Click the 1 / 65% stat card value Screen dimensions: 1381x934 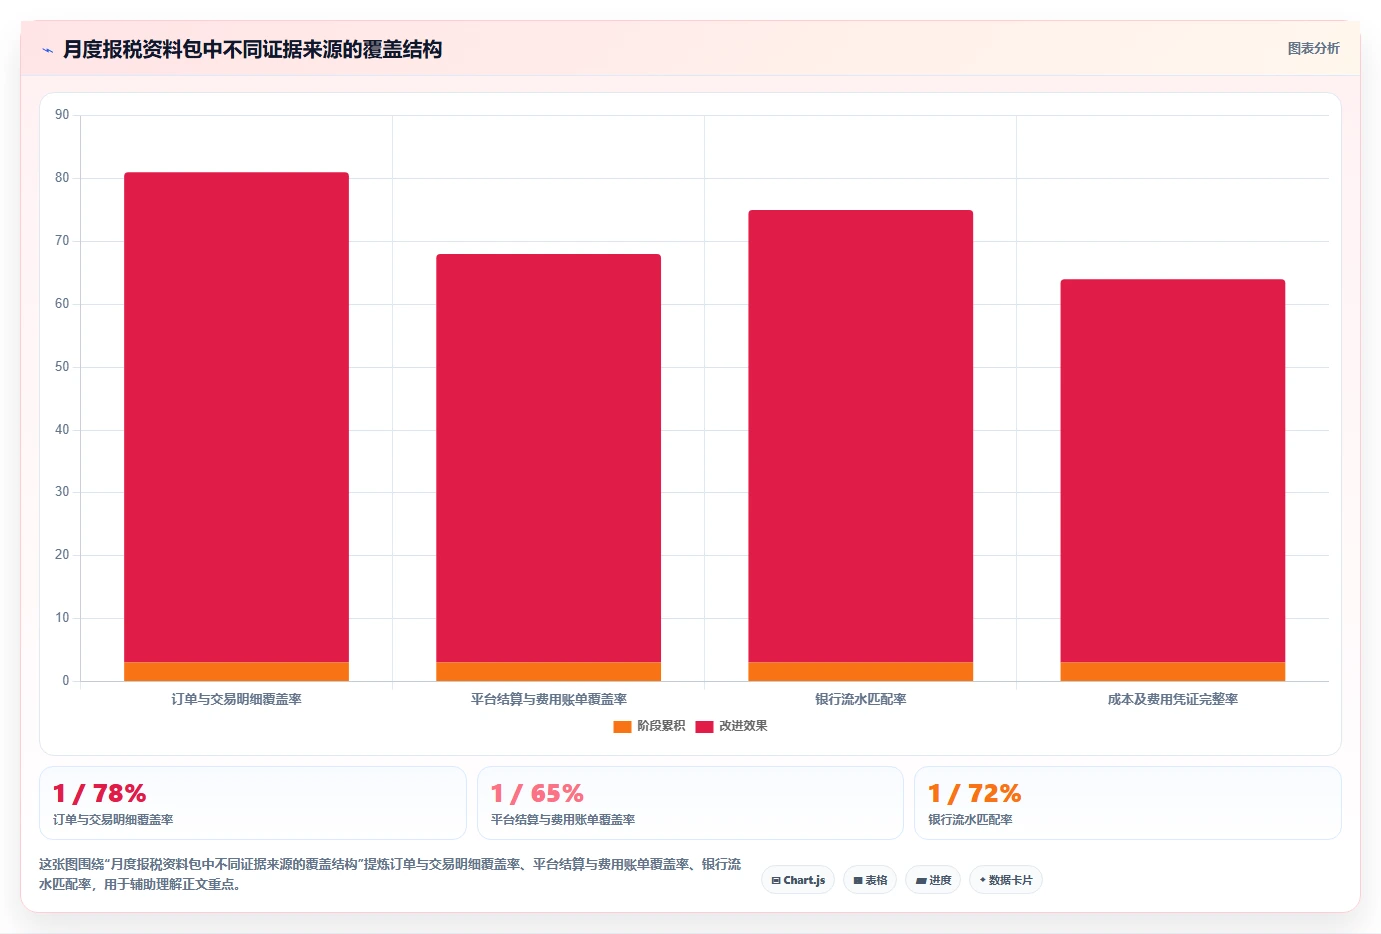537,794
